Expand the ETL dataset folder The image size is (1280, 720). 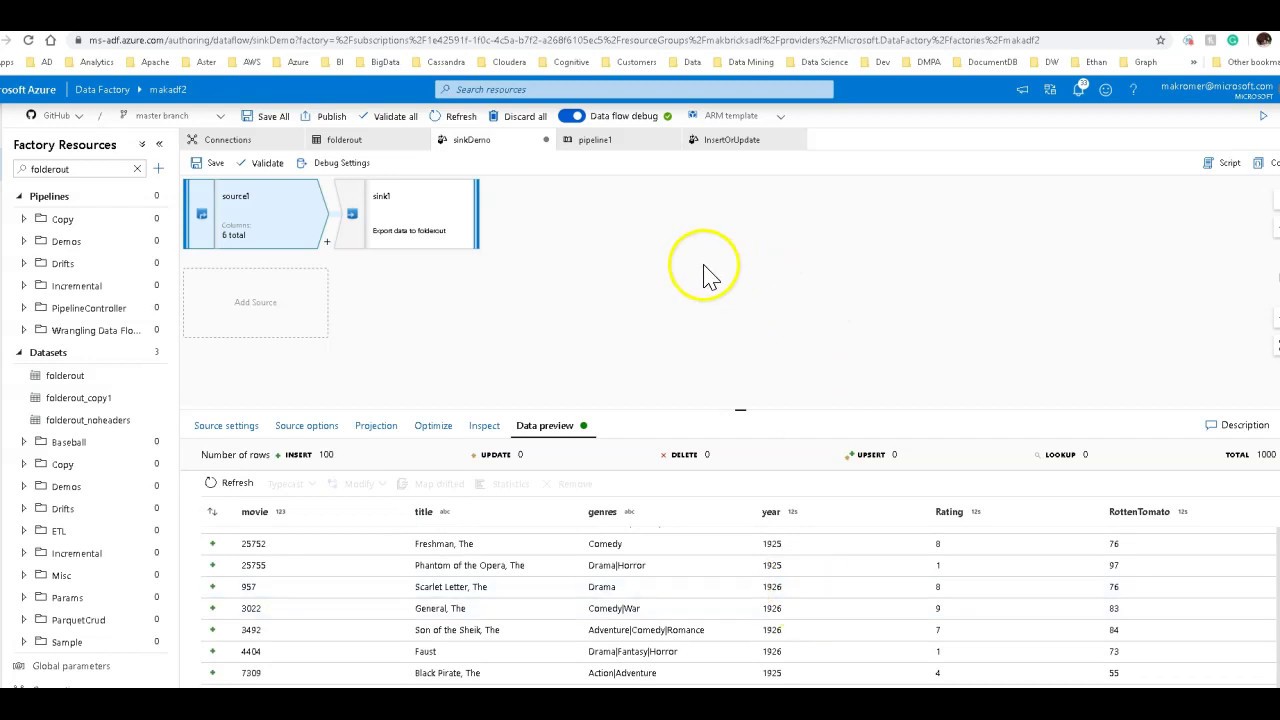(x=24, y=531)
